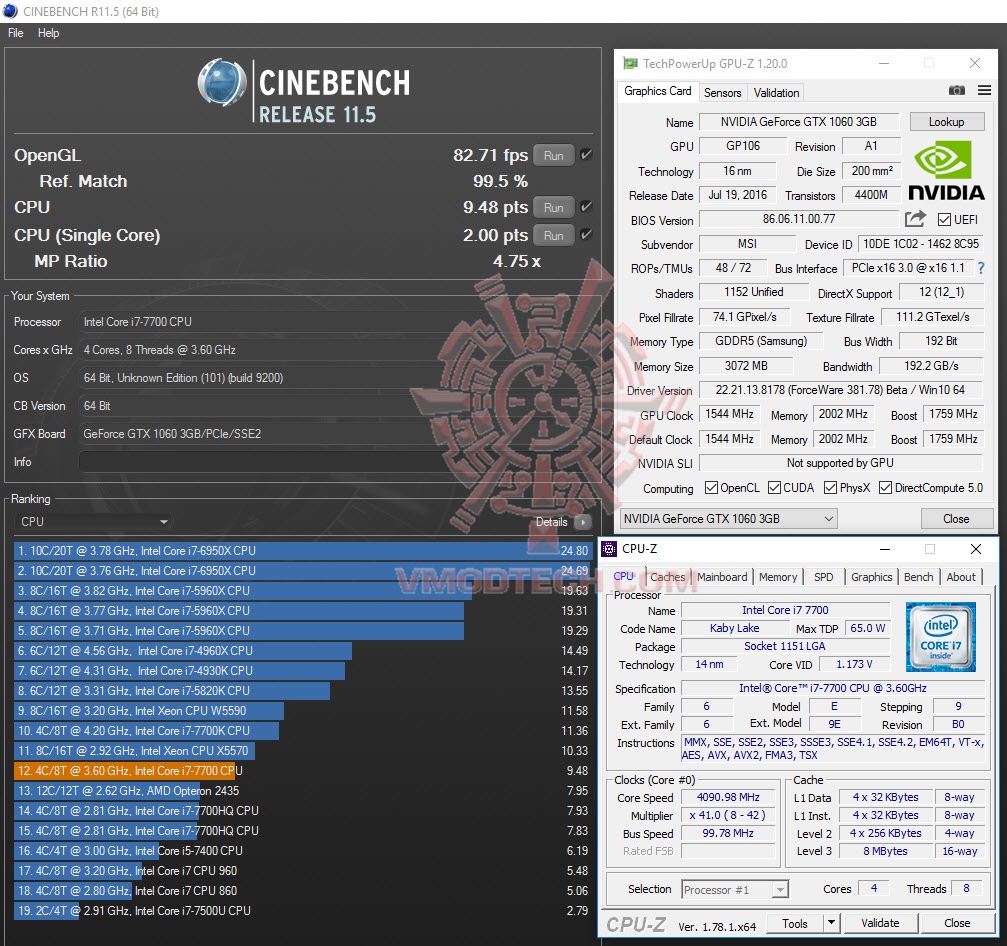Click the Run button for CPU
Screen dimensions: 1007x946
pyautogui.click(x=554, y=207)
